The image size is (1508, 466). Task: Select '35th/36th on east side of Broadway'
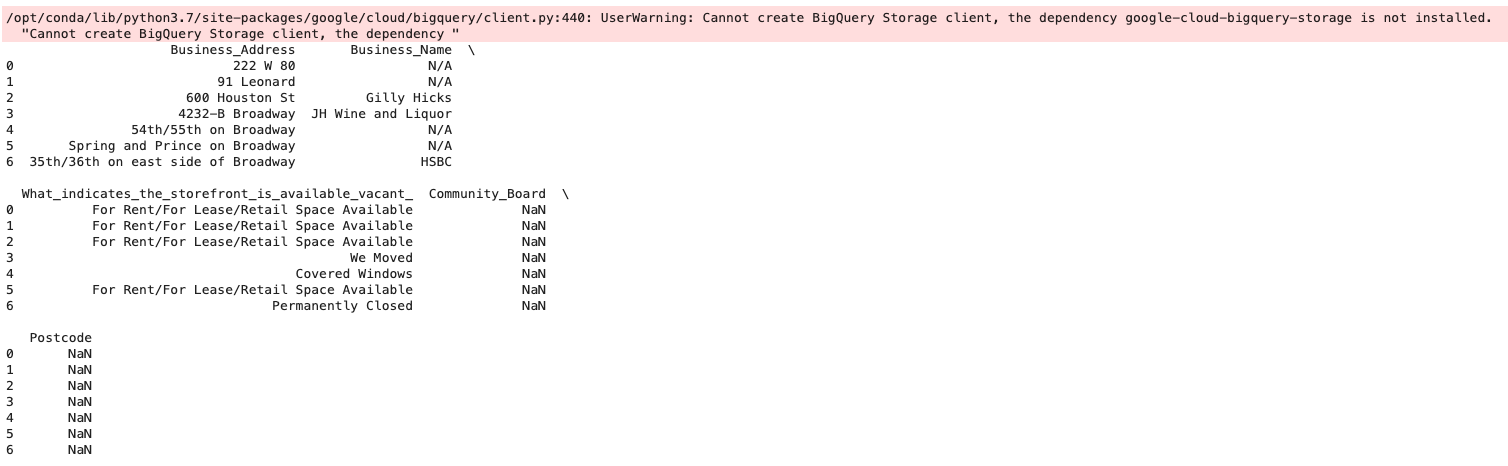(x=163, y=161)
